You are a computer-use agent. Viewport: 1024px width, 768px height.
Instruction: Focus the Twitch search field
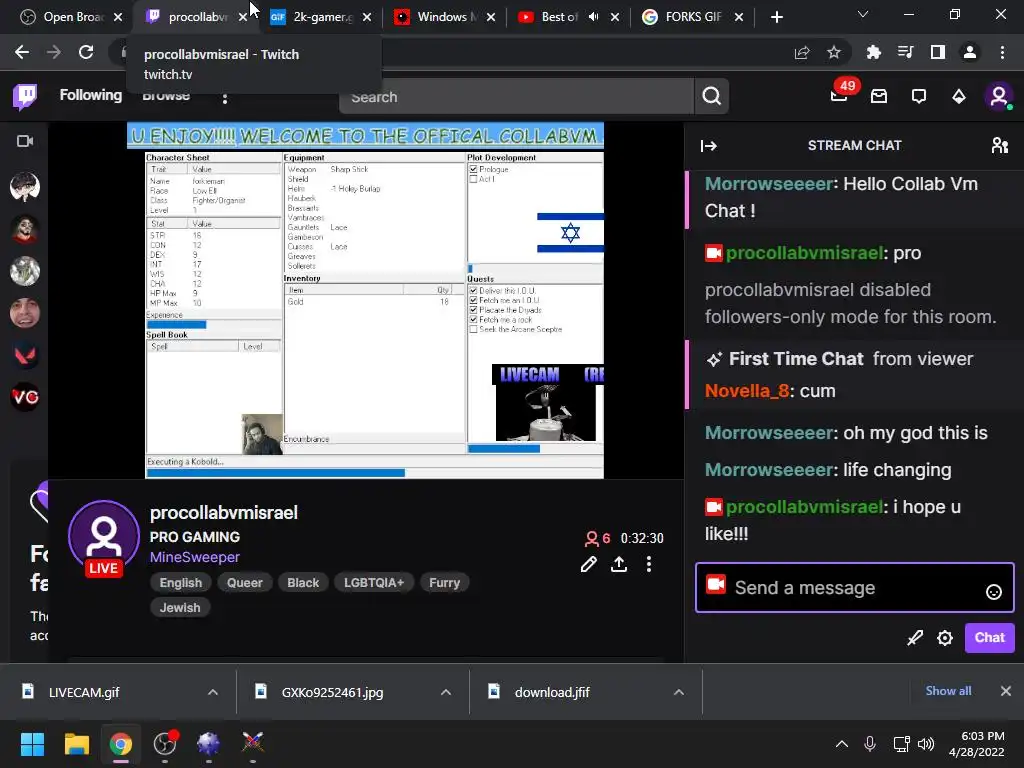(516, 97)
